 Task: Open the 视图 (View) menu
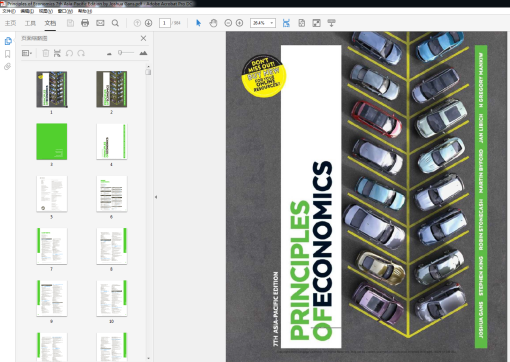click(46, 11)
